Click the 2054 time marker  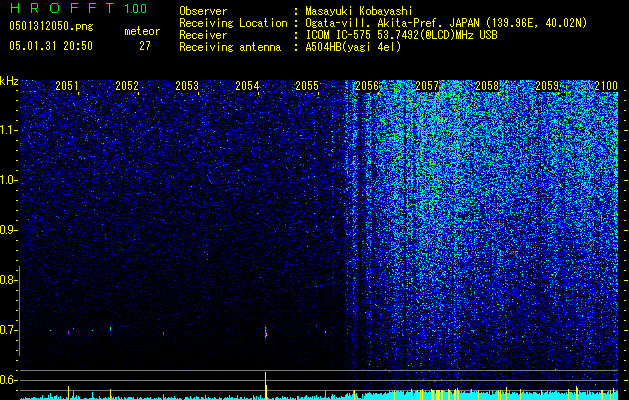point(247,86)
